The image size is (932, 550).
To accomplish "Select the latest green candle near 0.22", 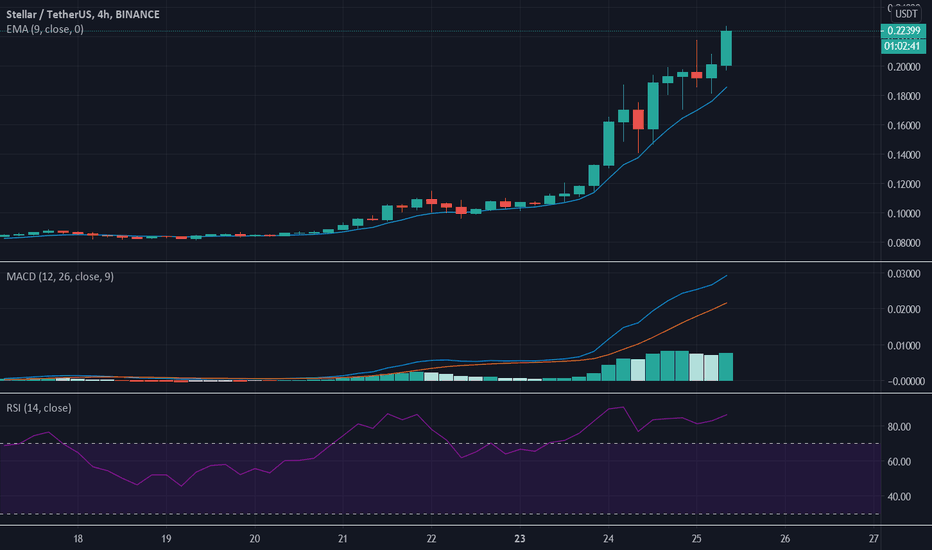I will coord(726,49).
